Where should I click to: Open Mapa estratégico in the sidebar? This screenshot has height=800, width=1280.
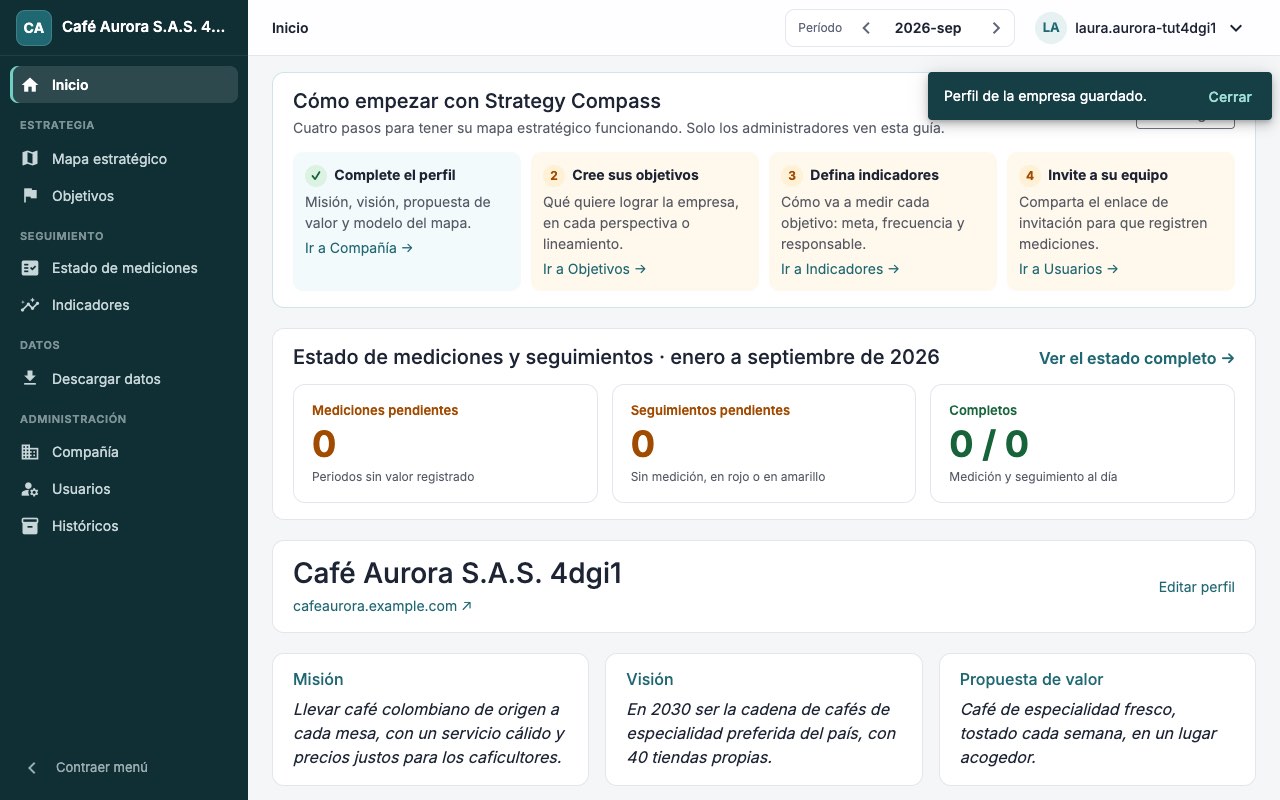[x=124, y=159]
